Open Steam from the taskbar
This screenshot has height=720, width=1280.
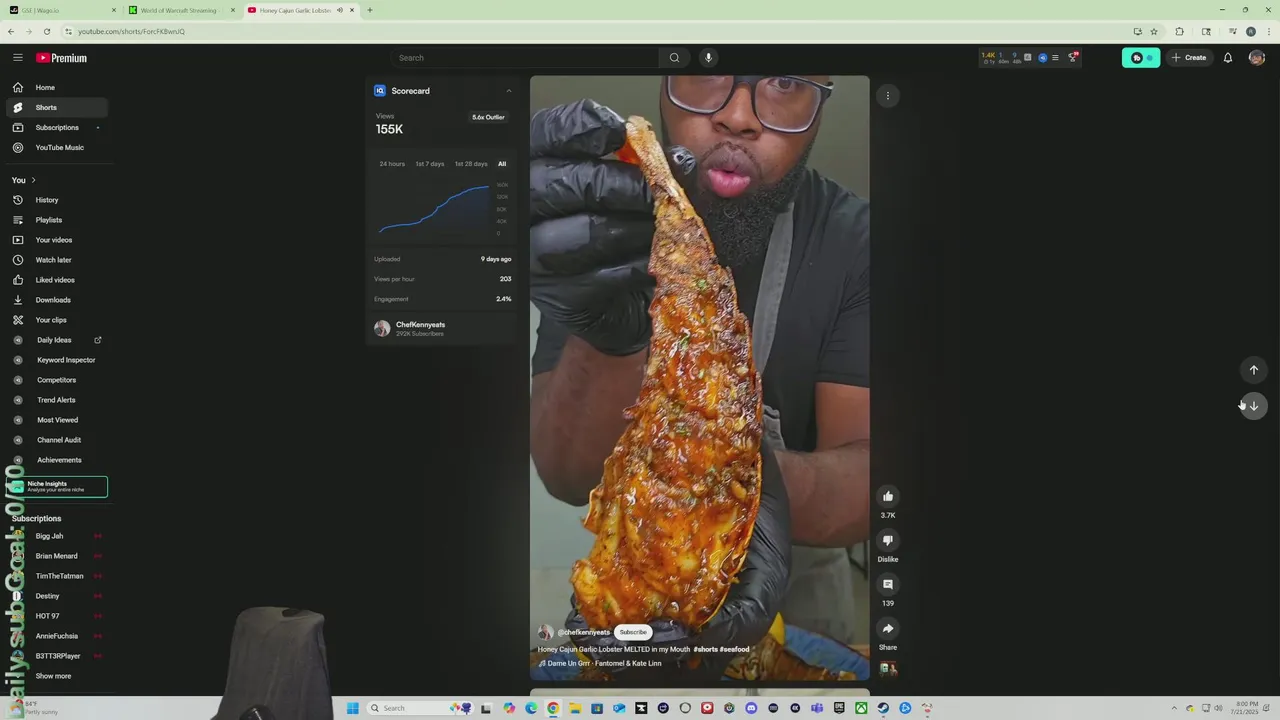(x=883, y=708)
